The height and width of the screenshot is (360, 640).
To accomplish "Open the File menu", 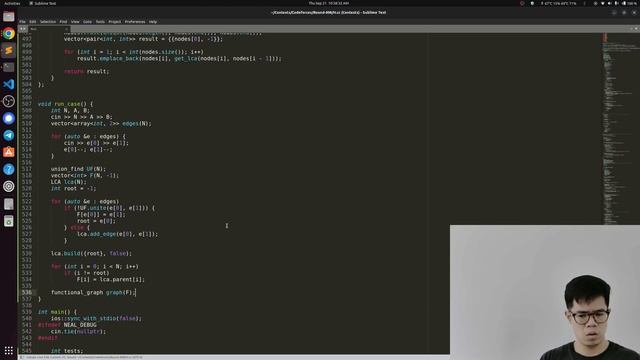I will tap(22, 22).
